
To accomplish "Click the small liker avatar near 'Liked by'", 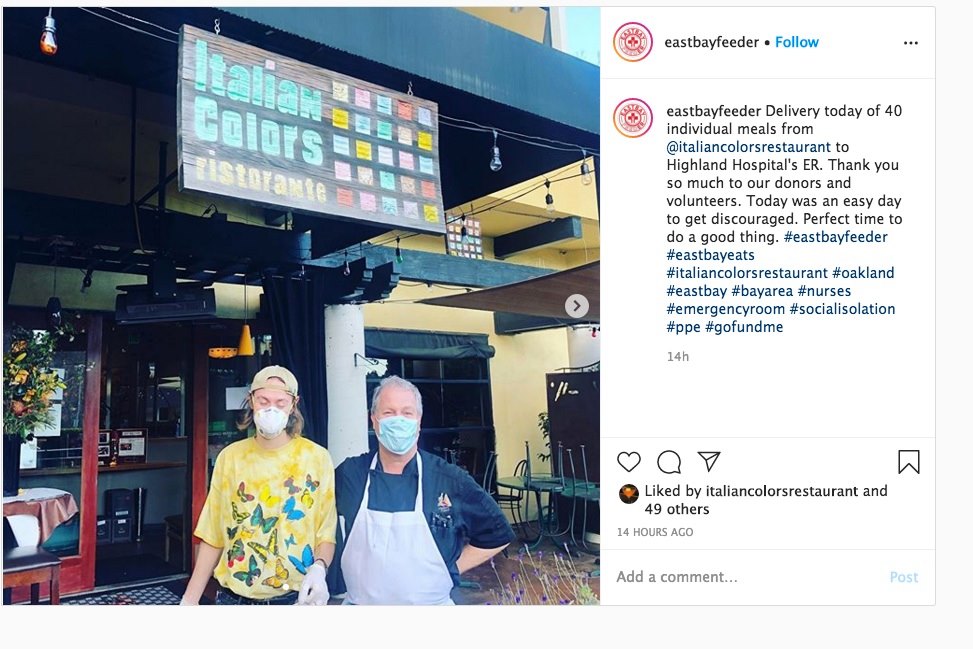I will click(x=629, y=494).
